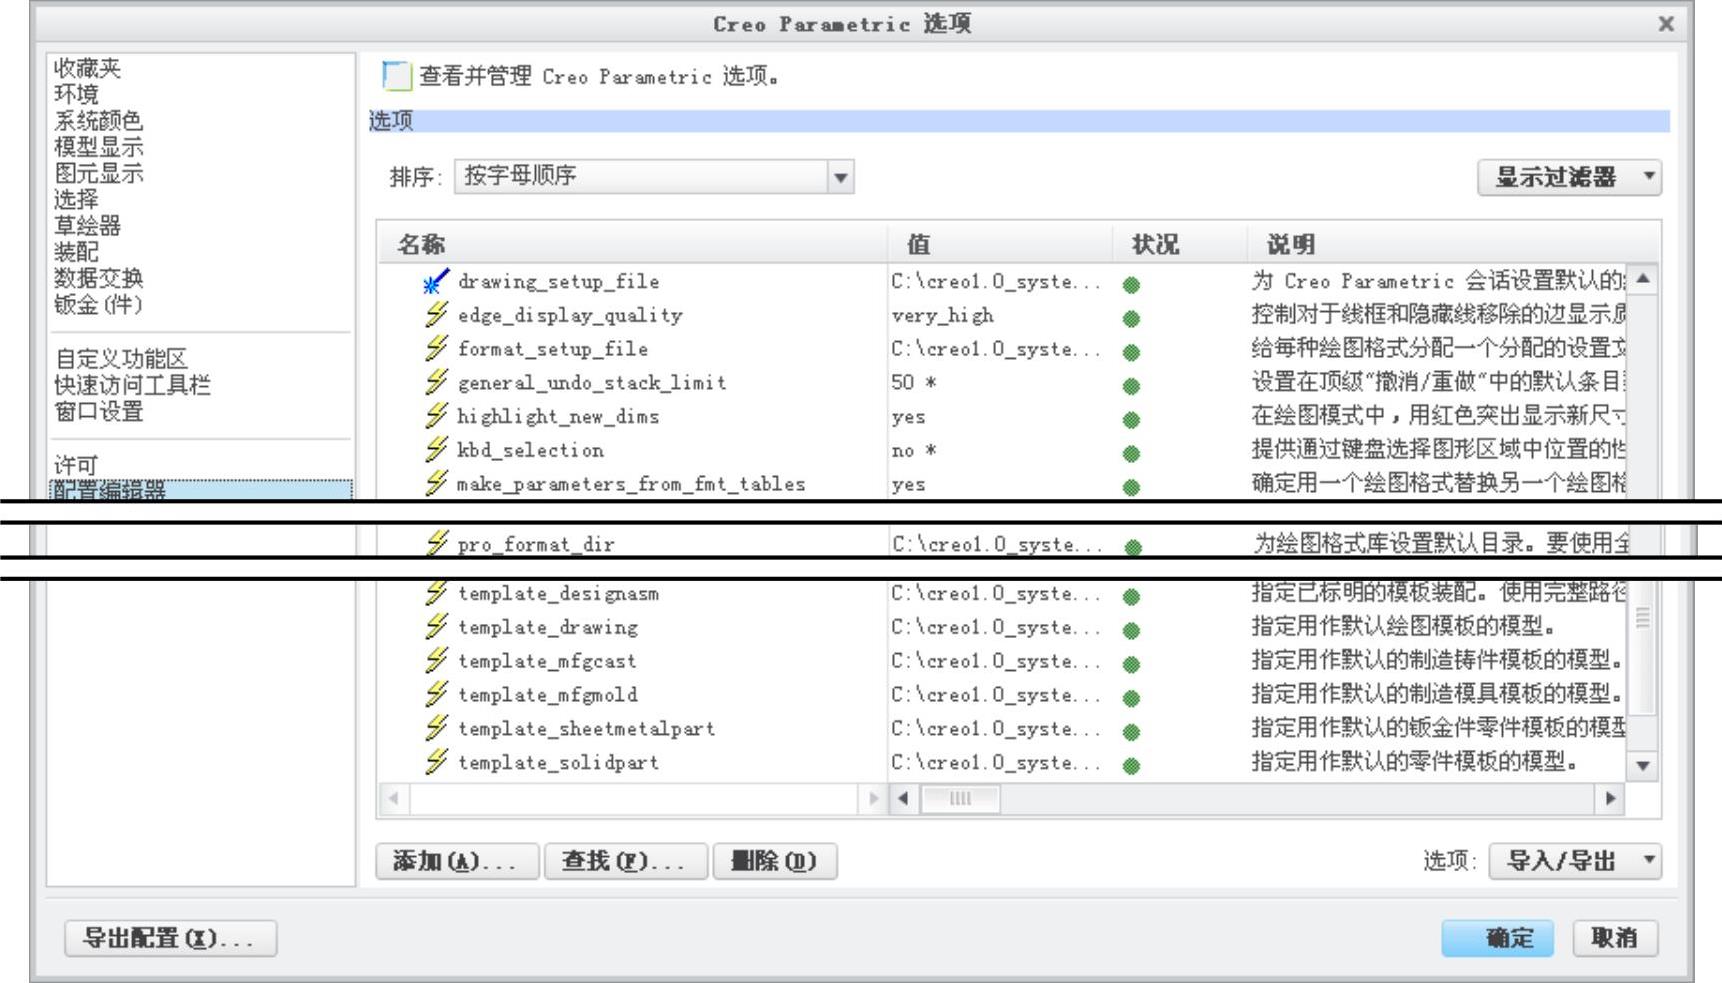Click the options page icon beside 查看并管理
Image resolution: width=1722 pixels, height=983 pixels.
pos(397,76)
